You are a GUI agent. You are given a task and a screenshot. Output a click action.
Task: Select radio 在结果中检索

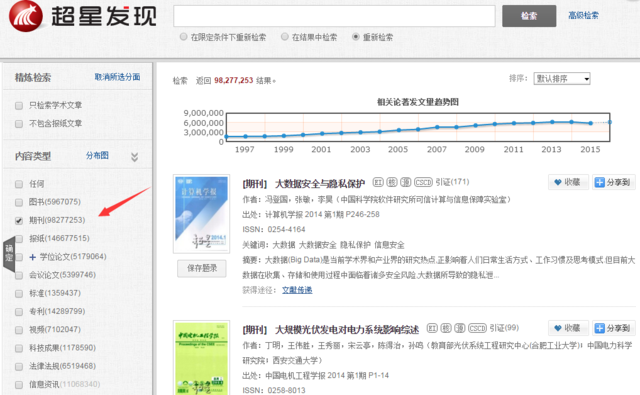[x=284, y=37]
